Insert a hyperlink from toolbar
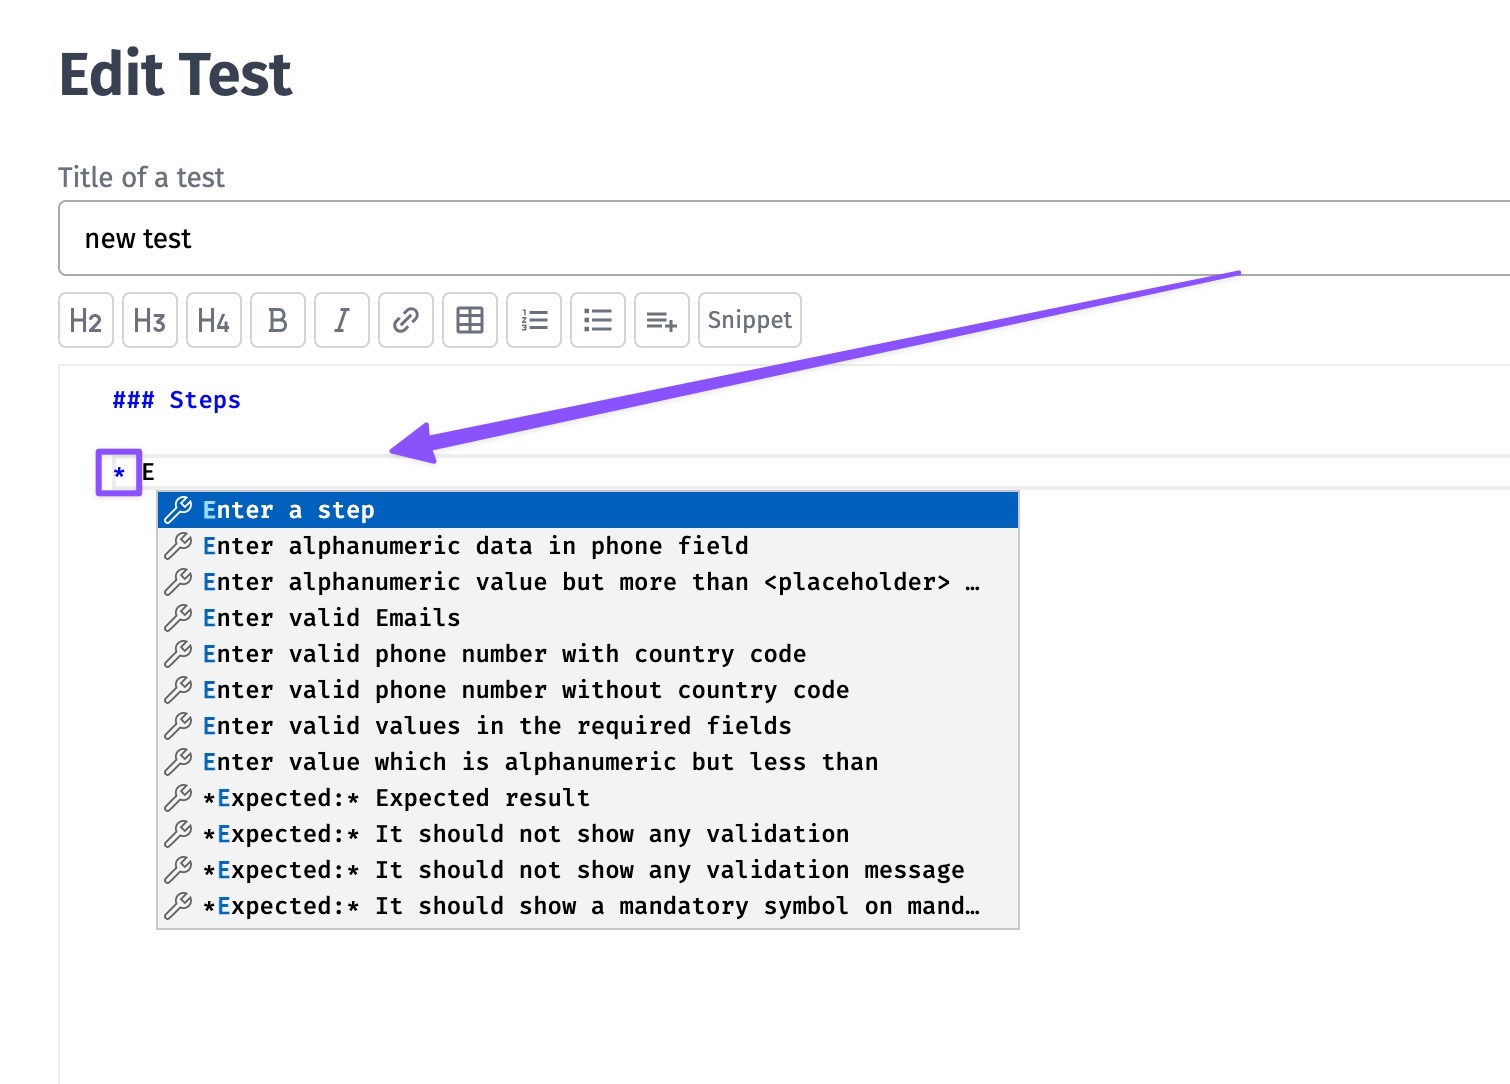This screenshot has height=1084, width=1510. [x=406, y=320]
